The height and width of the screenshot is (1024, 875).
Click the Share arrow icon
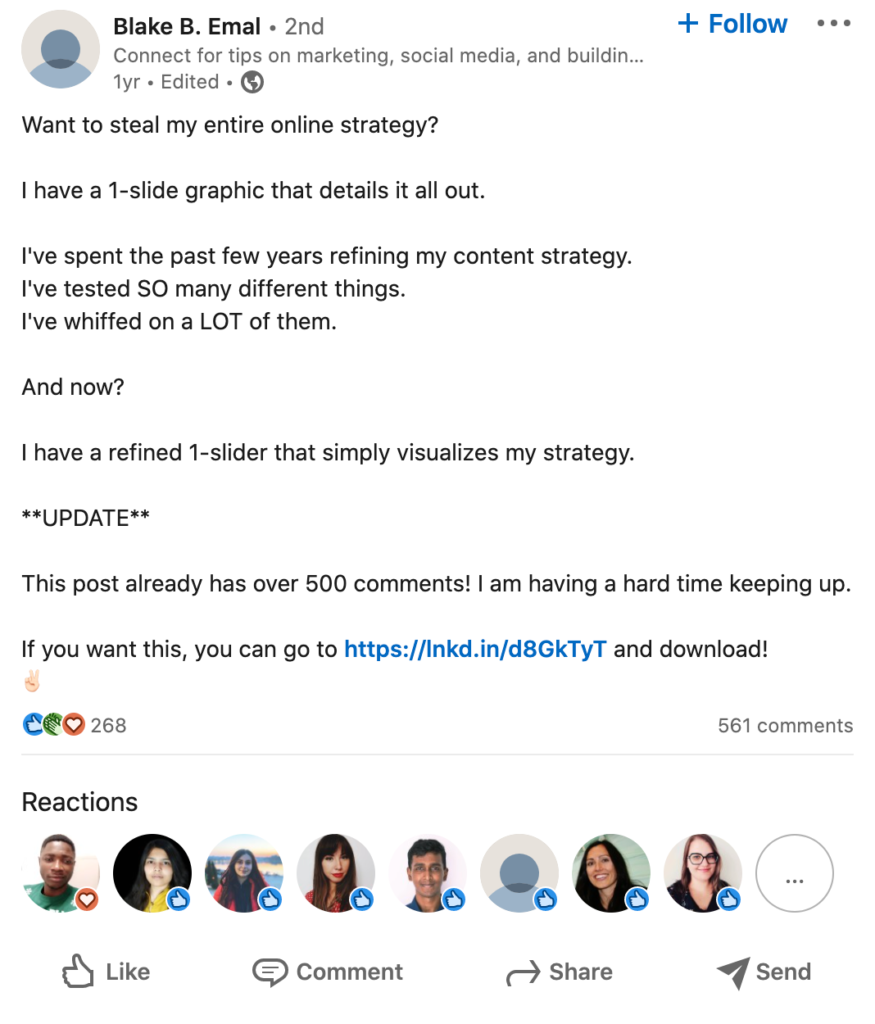coord(522,972)
